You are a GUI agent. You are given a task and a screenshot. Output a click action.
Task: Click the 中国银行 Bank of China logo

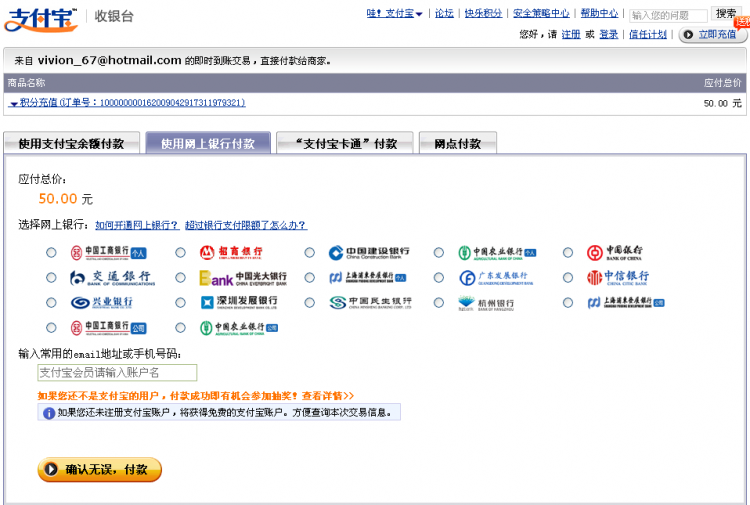(615, 252)
